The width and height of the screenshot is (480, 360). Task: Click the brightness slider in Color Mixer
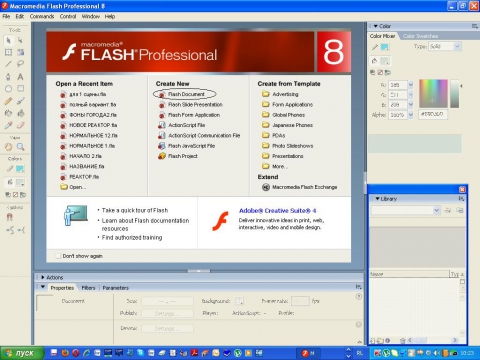pyautogui.click(x=455, y=94)
